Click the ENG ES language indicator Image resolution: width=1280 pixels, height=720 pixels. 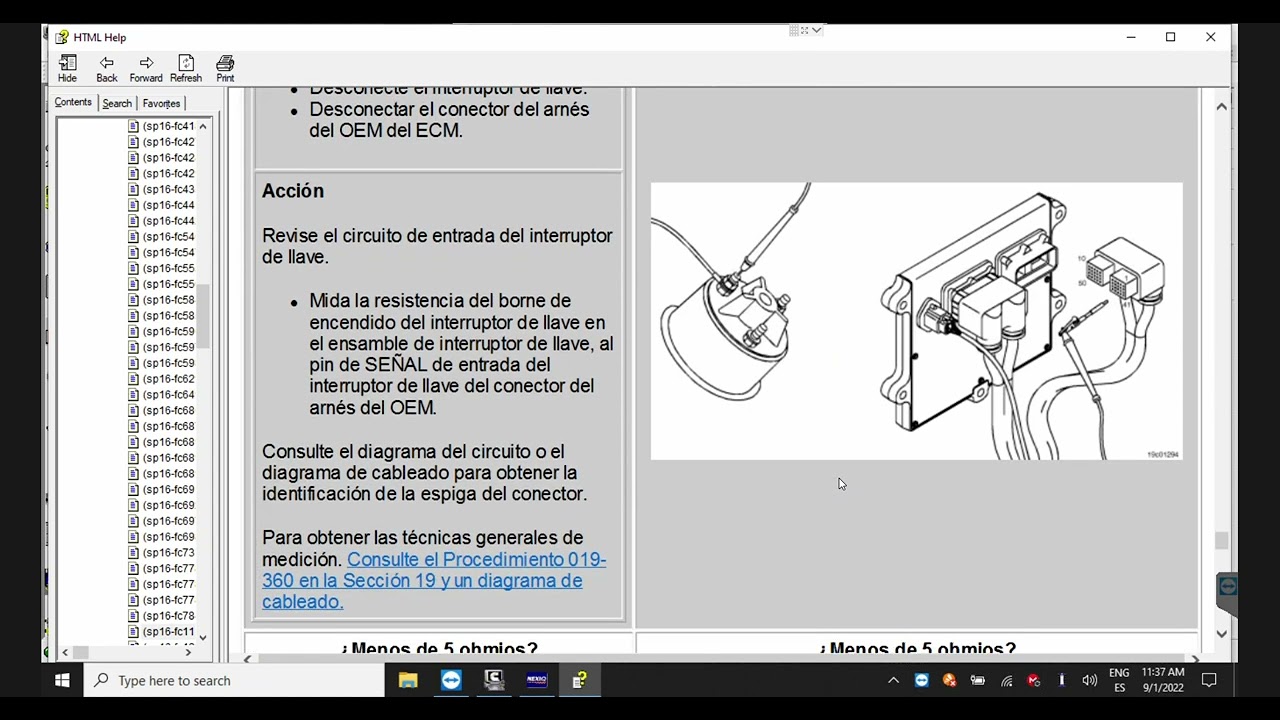[x=1119, y=680]
